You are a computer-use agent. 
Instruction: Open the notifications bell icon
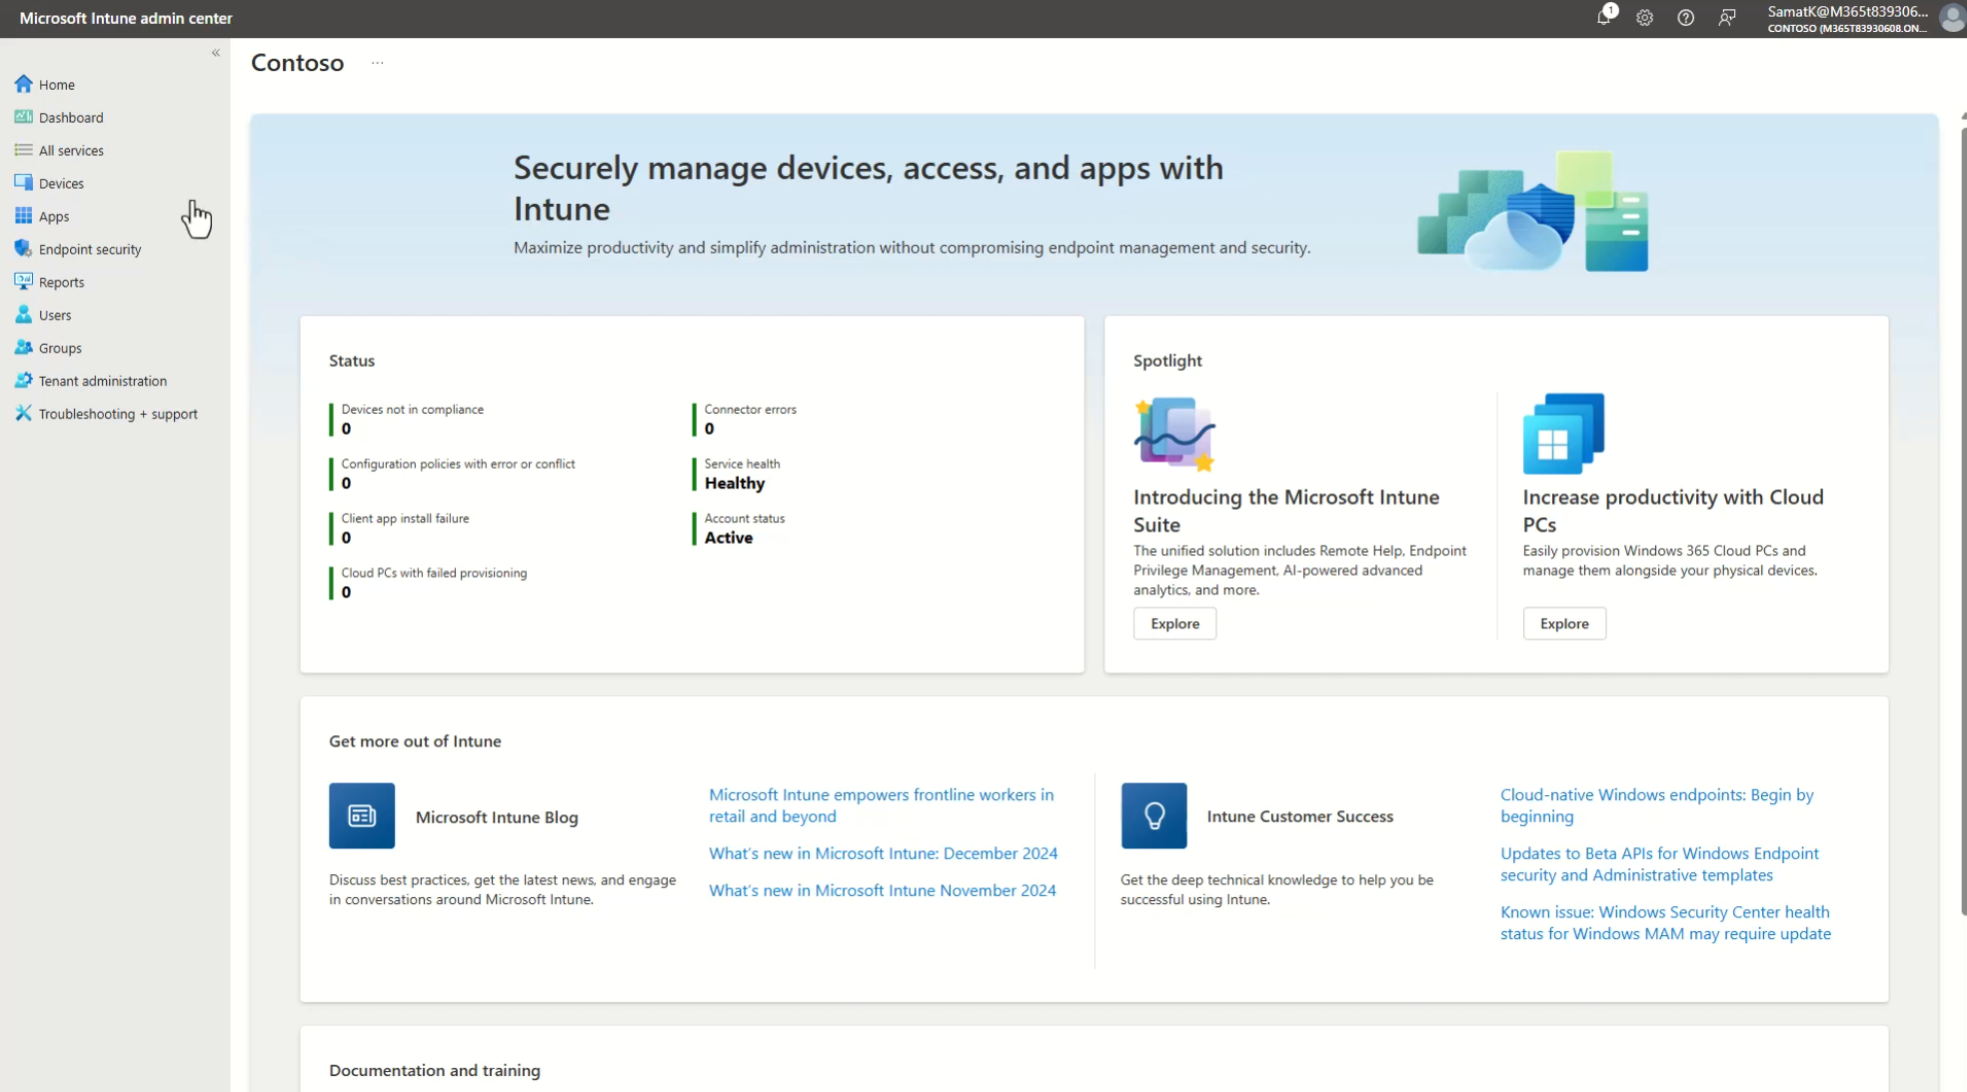click(x=1604, y=17)
